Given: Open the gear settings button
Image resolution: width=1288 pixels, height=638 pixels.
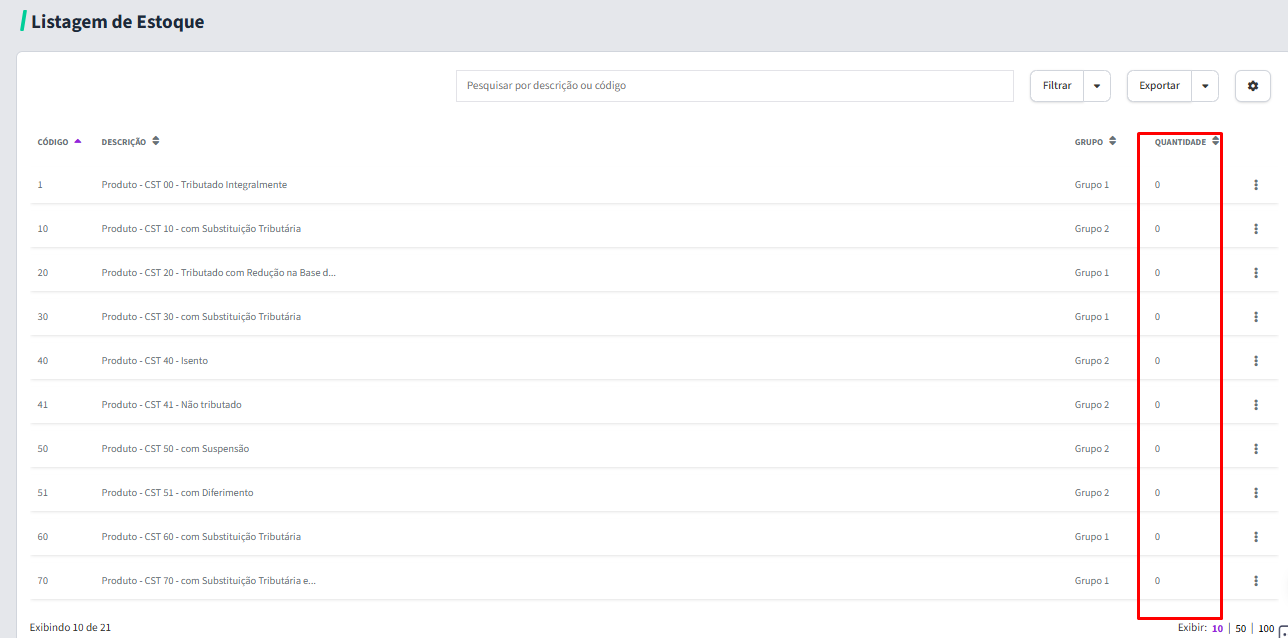Looking at the screenshot, I should pyautogui.click(x=1252, y=86).
